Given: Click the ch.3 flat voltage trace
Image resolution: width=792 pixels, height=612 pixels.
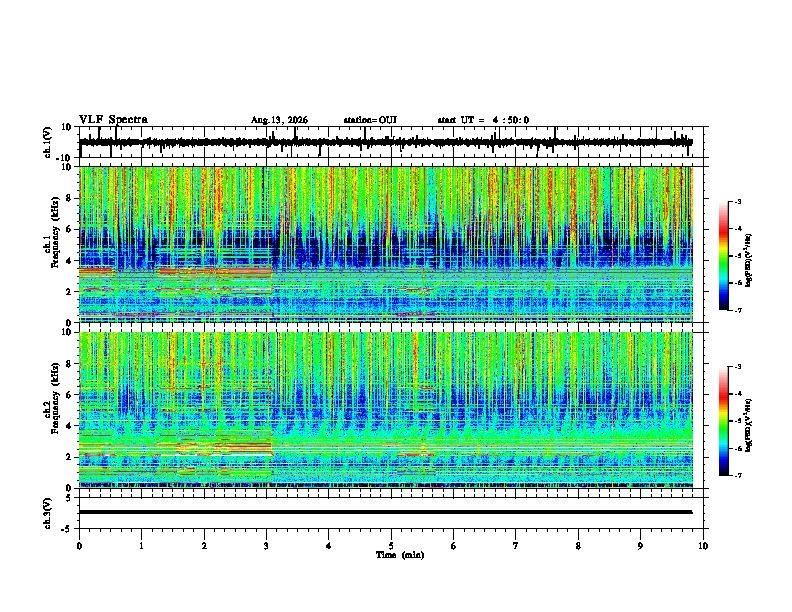Looking at the screenshot, I should point(386,512).
